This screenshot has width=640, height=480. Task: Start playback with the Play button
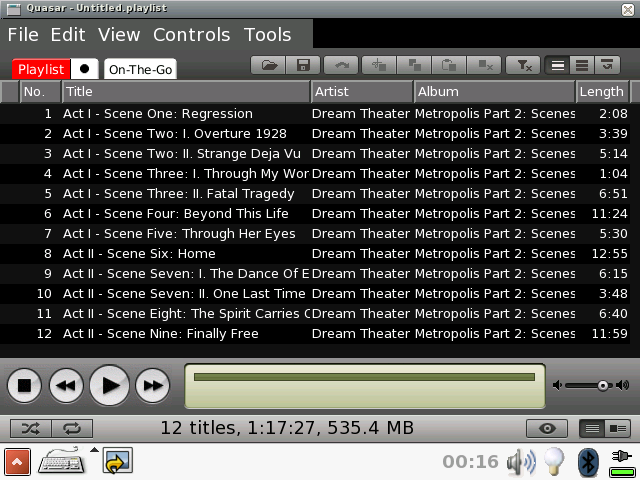click(109, 385)
